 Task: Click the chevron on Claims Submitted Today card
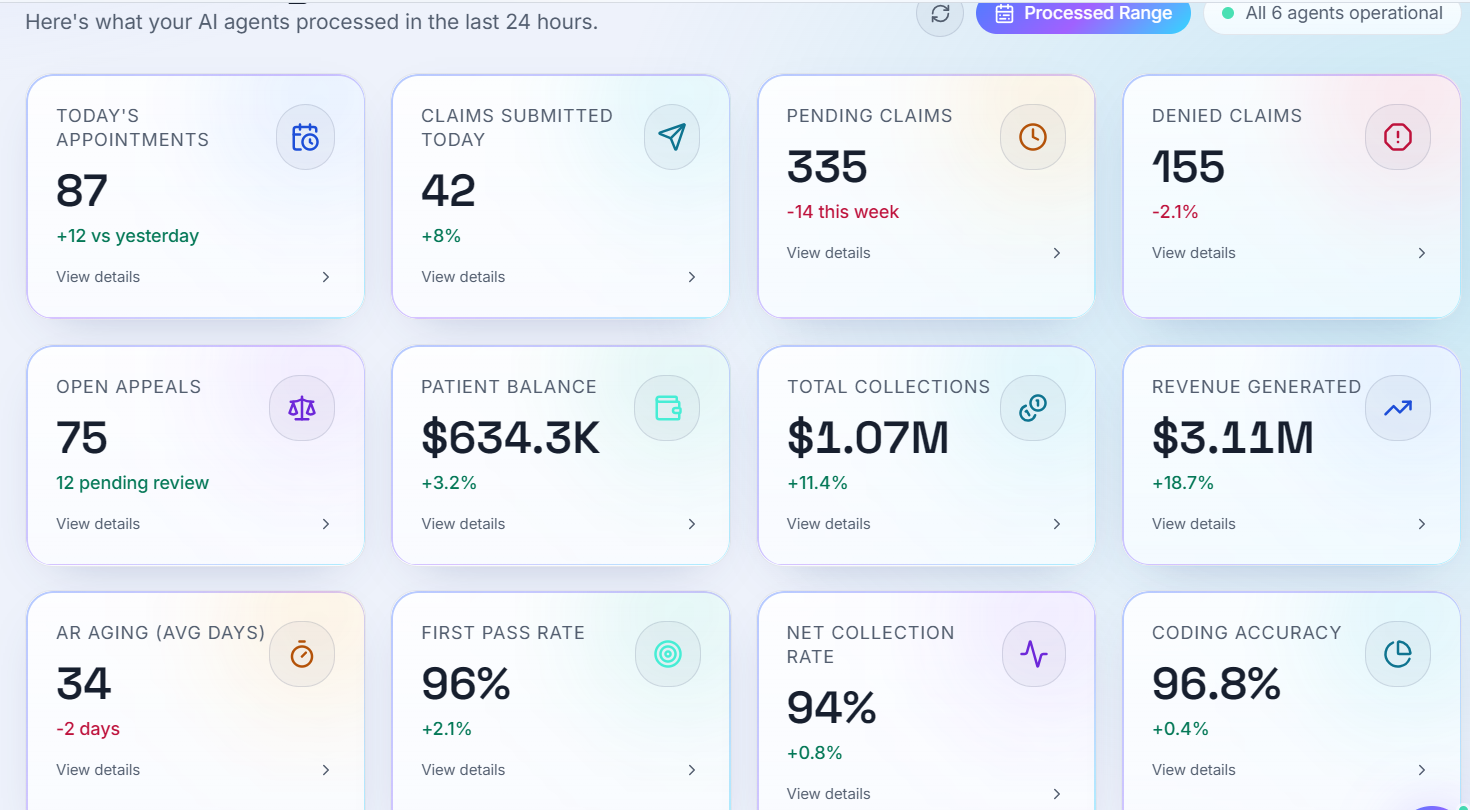(x=692, y=277)
